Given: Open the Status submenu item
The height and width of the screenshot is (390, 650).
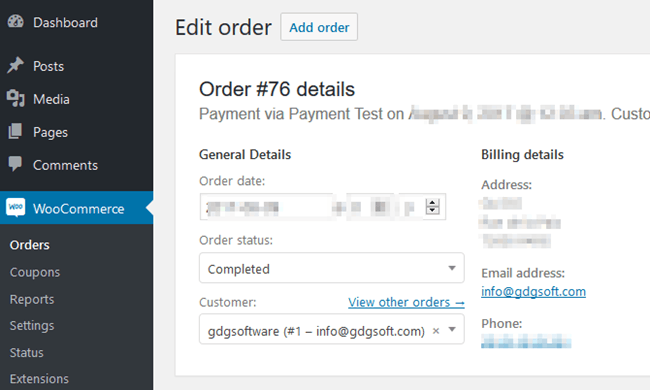Looking at the screenshot, I should pyautogui.click(x=27, y=353).
